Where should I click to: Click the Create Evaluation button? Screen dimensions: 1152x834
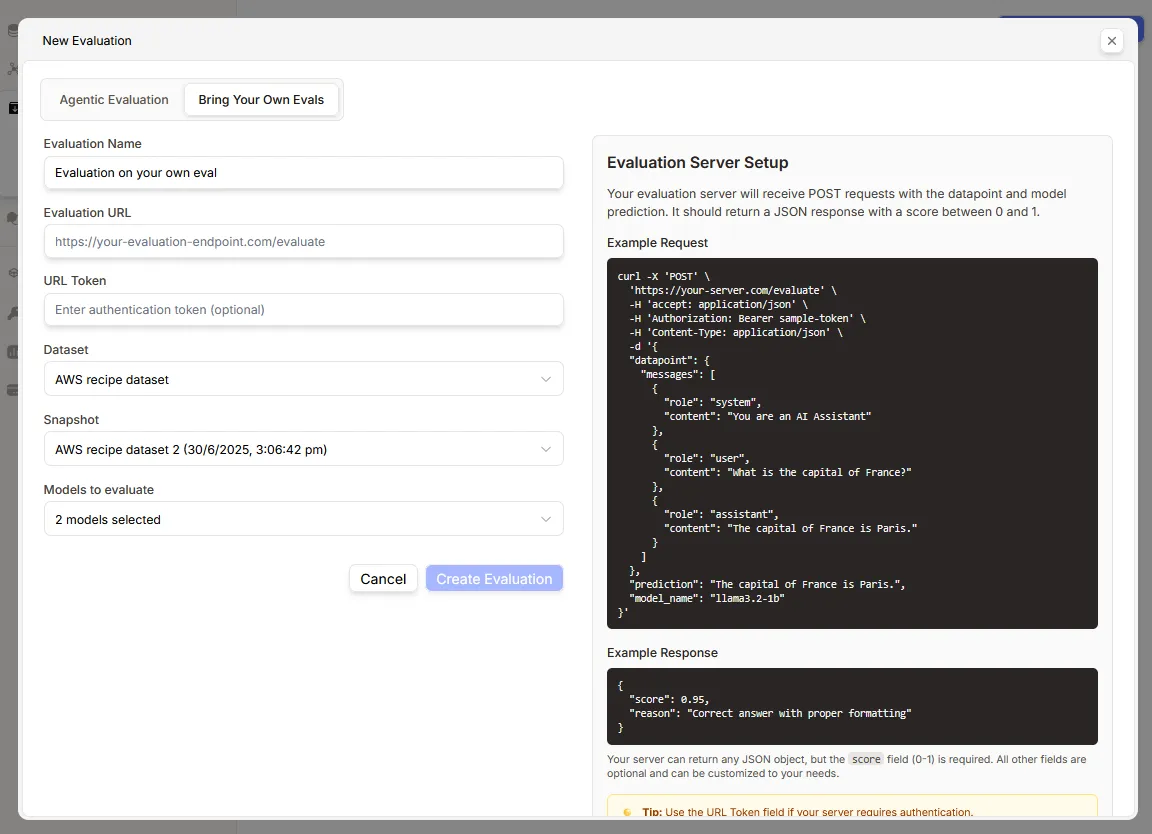[x=494, y=578]
